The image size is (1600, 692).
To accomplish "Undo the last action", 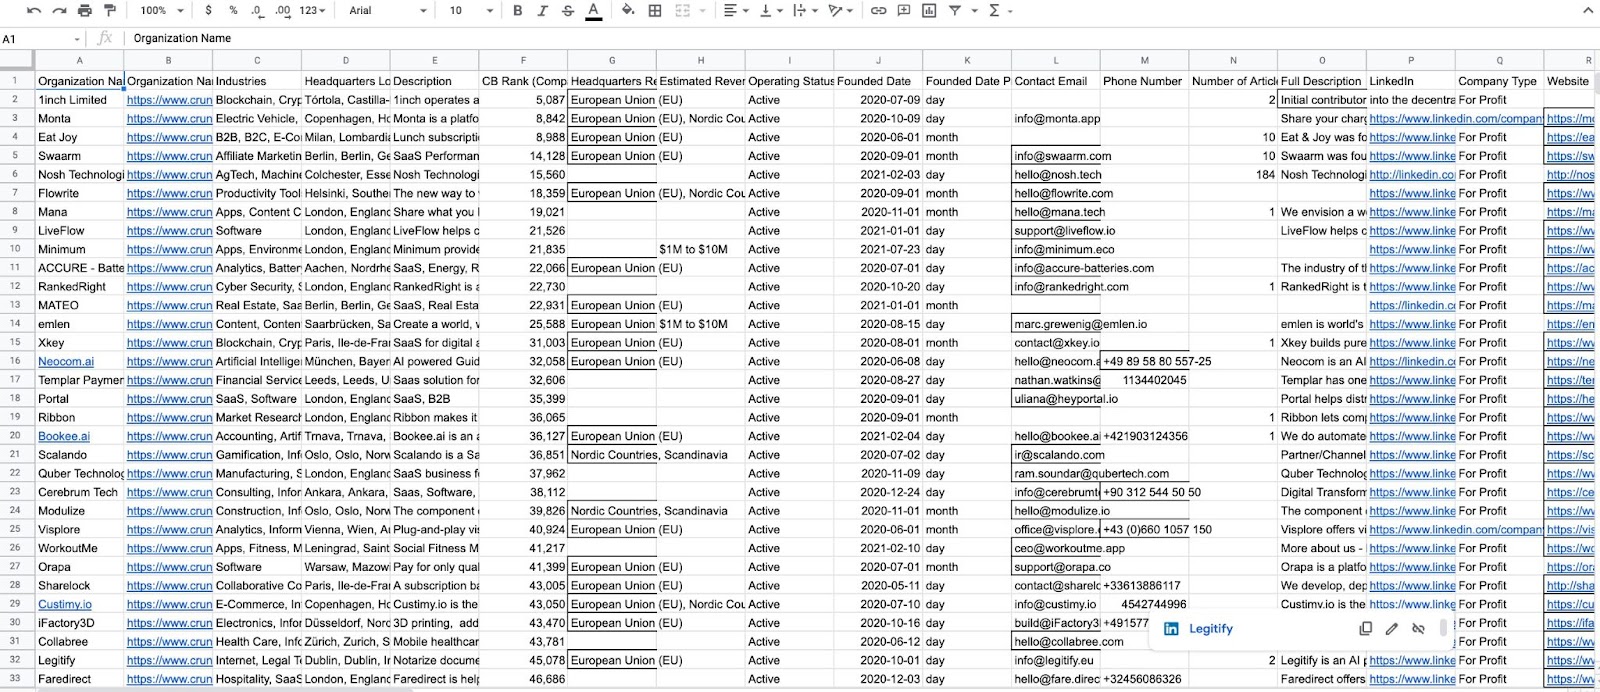I will point(34,10).
